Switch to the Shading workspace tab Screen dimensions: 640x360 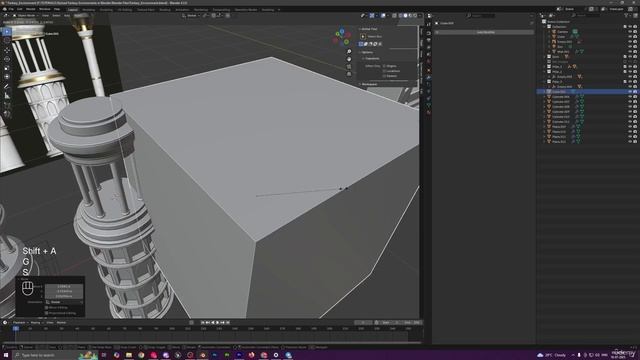click(x=165, y=9)
